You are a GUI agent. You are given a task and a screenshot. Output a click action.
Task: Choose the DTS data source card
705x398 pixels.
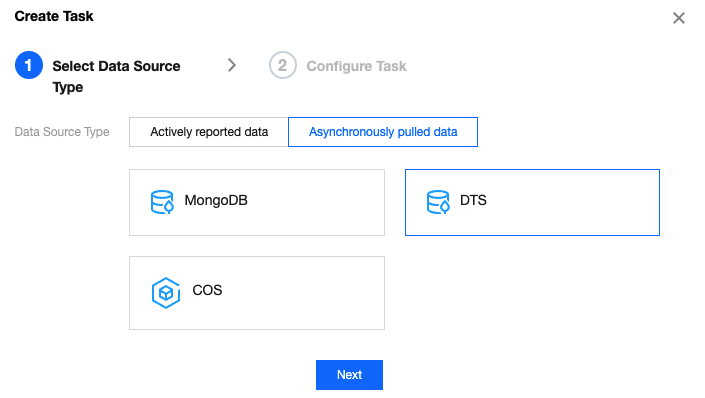coord(532,202)
